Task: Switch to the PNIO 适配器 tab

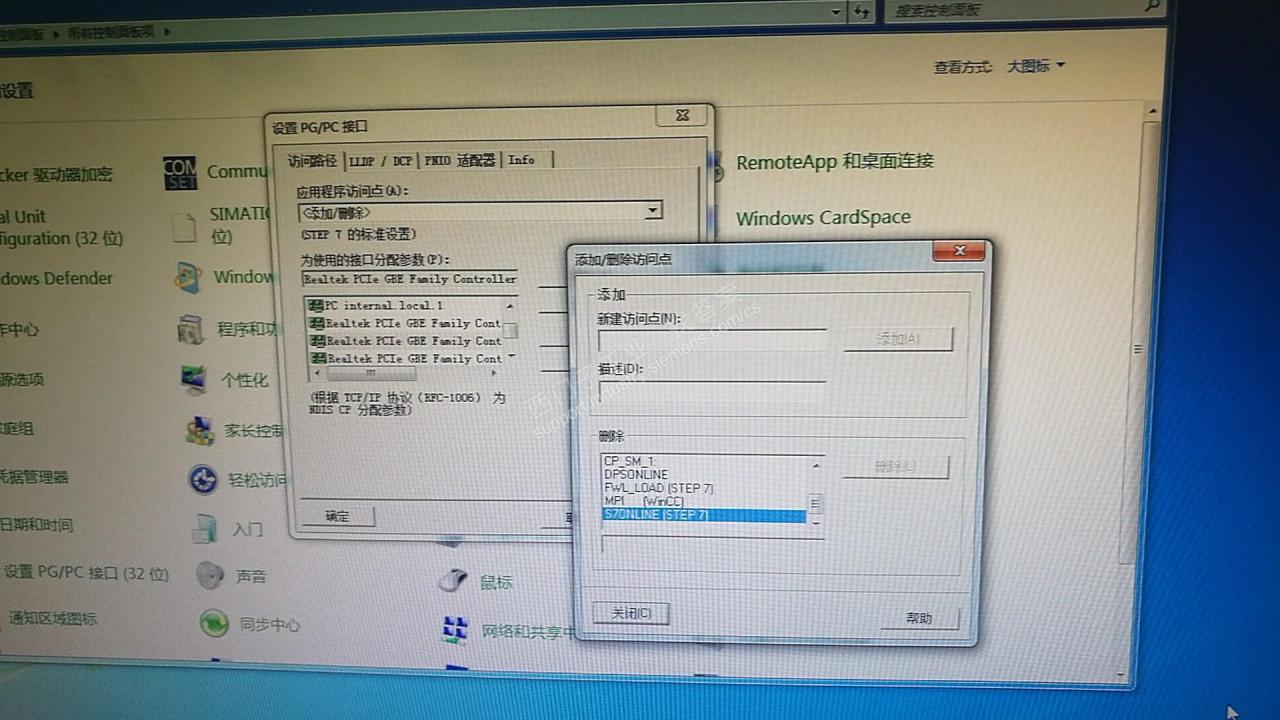Action: 460,160
